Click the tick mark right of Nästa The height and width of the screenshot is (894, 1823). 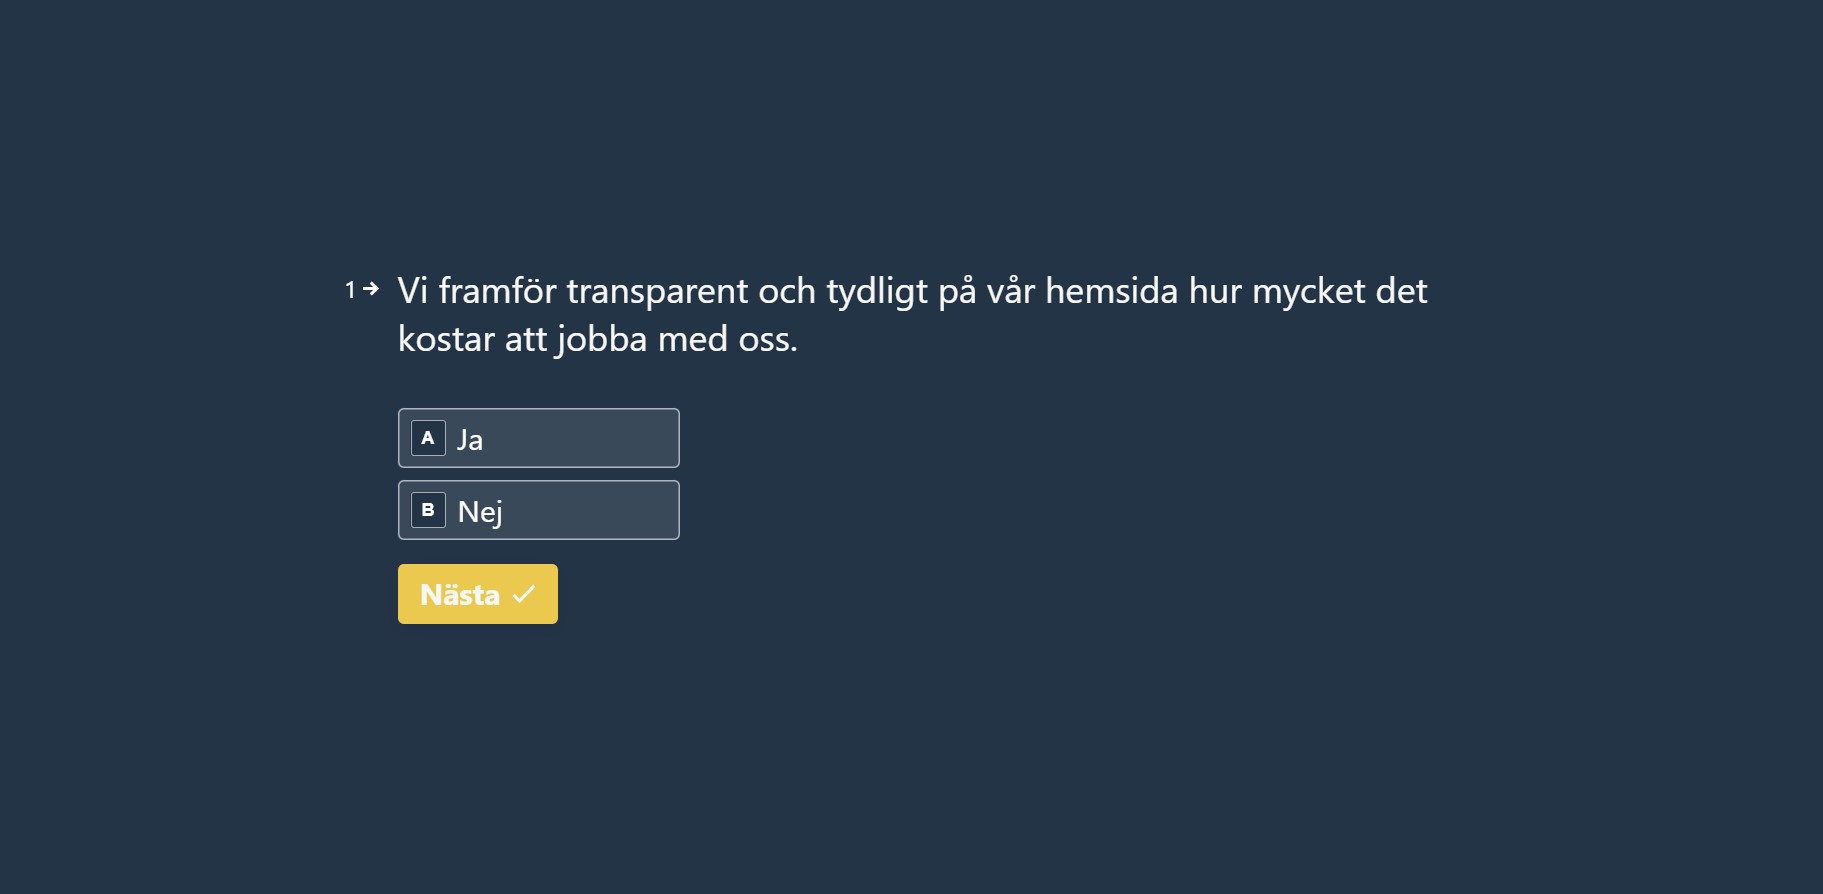pyautogui.click(x=524, y=594)
